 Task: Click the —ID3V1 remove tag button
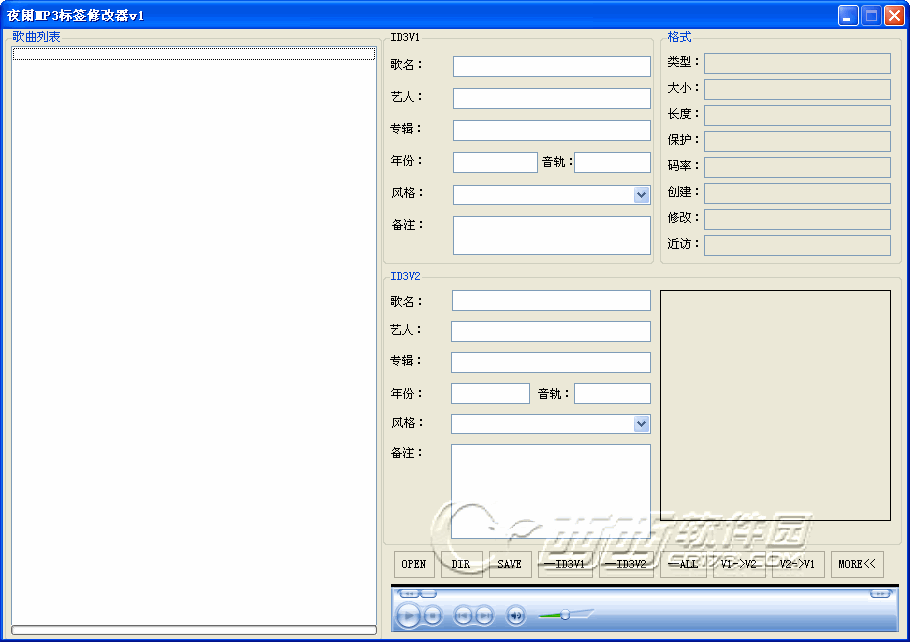(x=565, y=564)
